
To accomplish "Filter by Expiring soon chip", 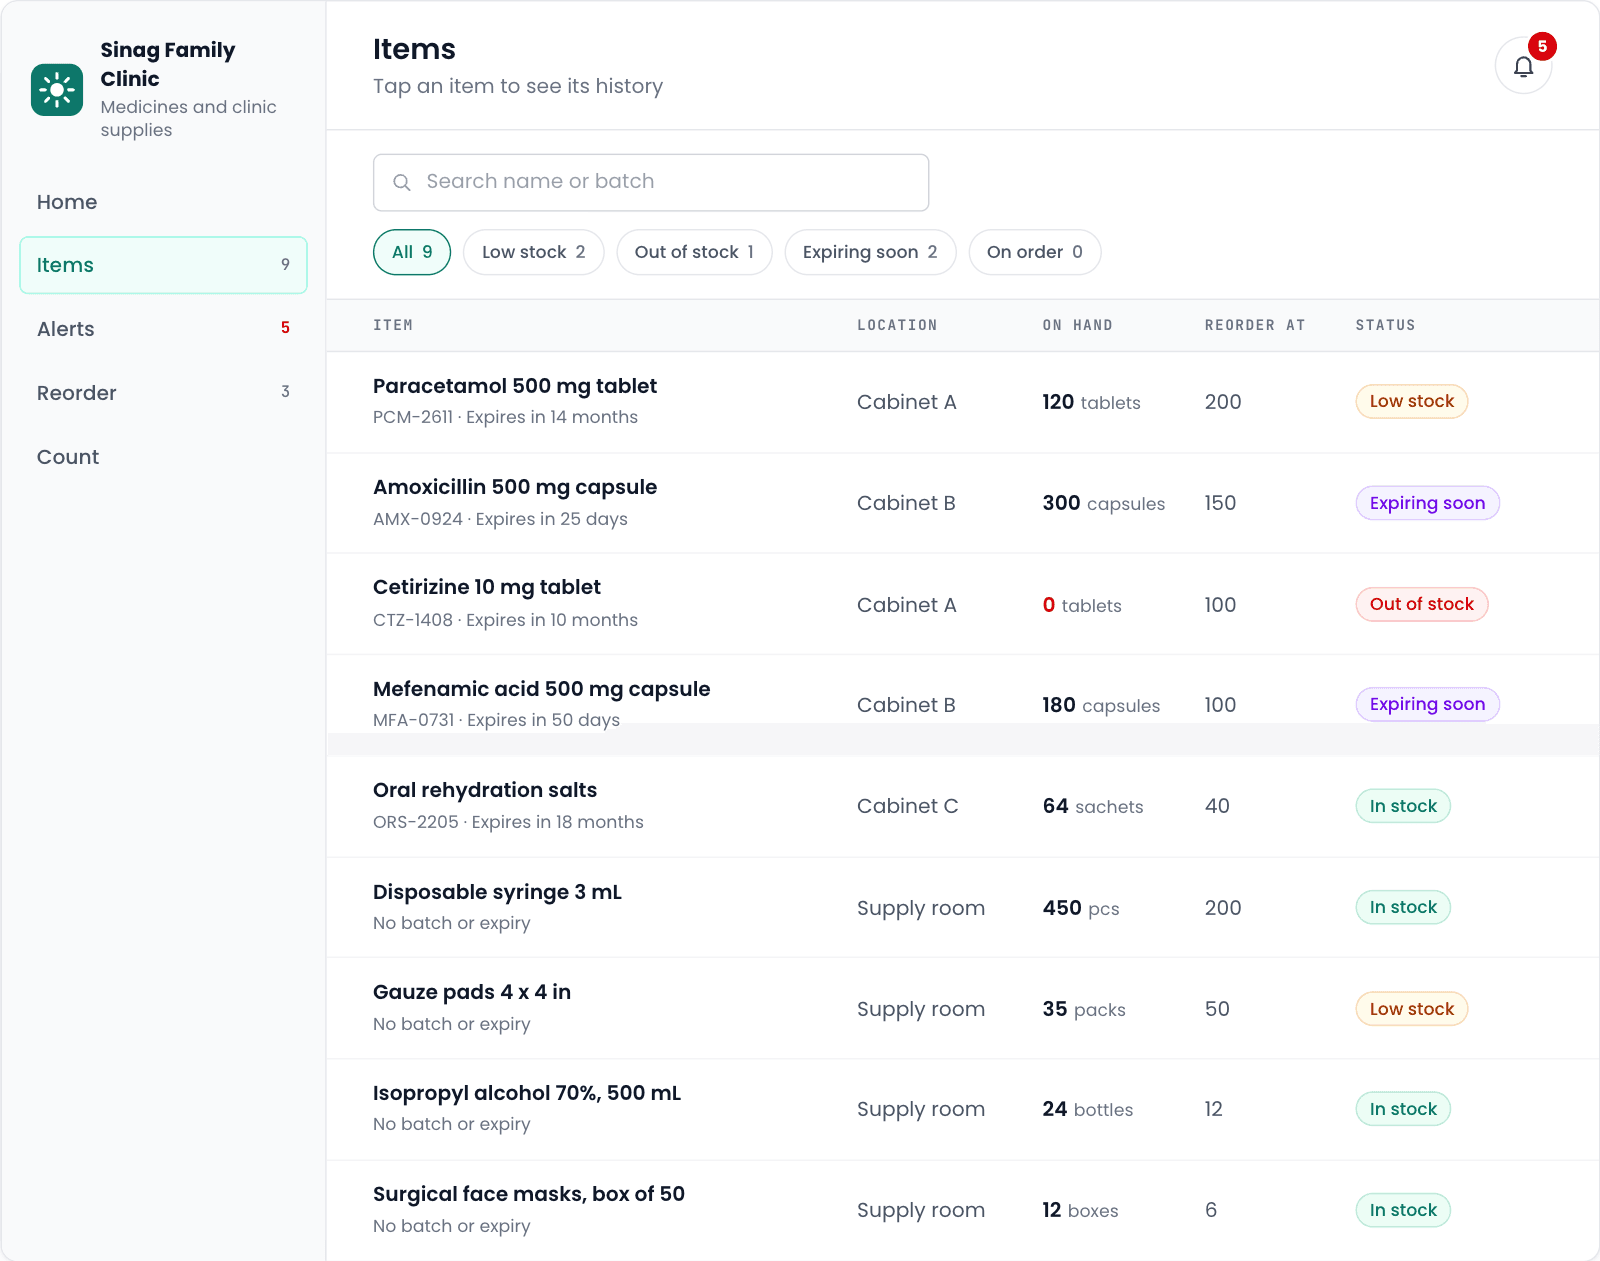I will 870,252.
